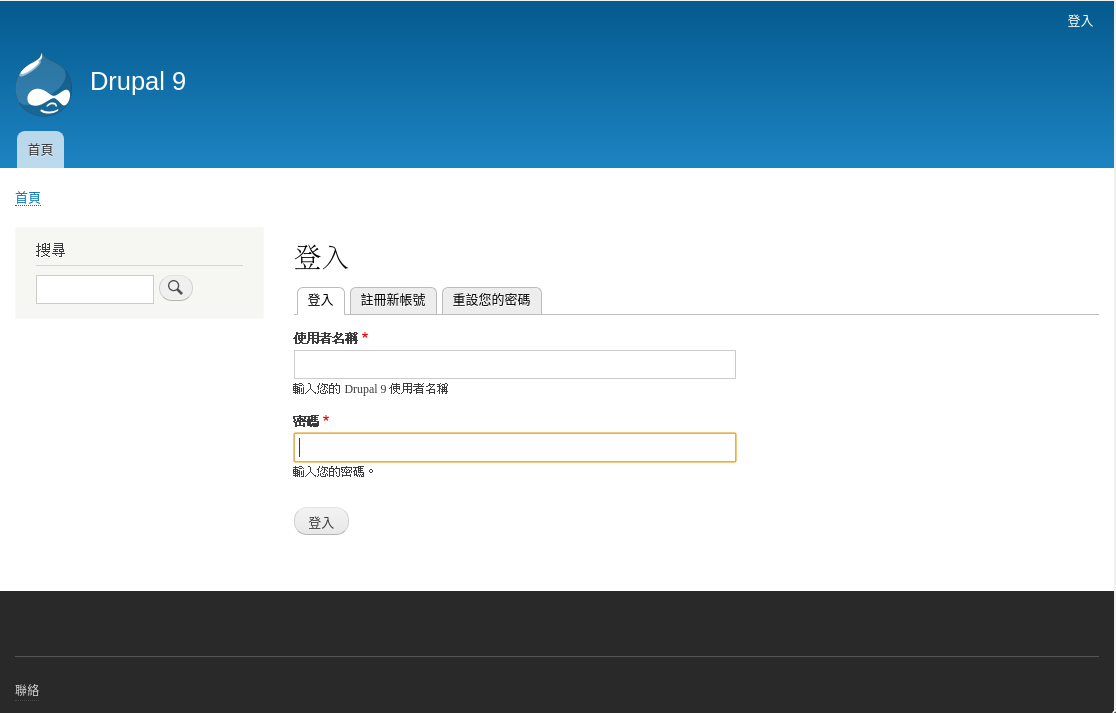Image resolution: width=1116 pixels, height=713 pixels.
Task: Click inside the 密碼 password field
Action: (514, 447)
